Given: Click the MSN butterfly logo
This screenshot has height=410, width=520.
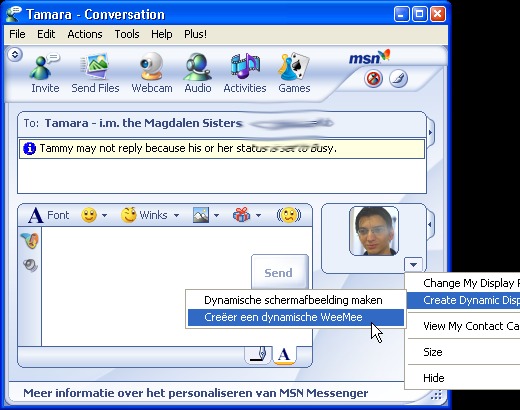Looking at the screenshot, I should tap(369, 57).
